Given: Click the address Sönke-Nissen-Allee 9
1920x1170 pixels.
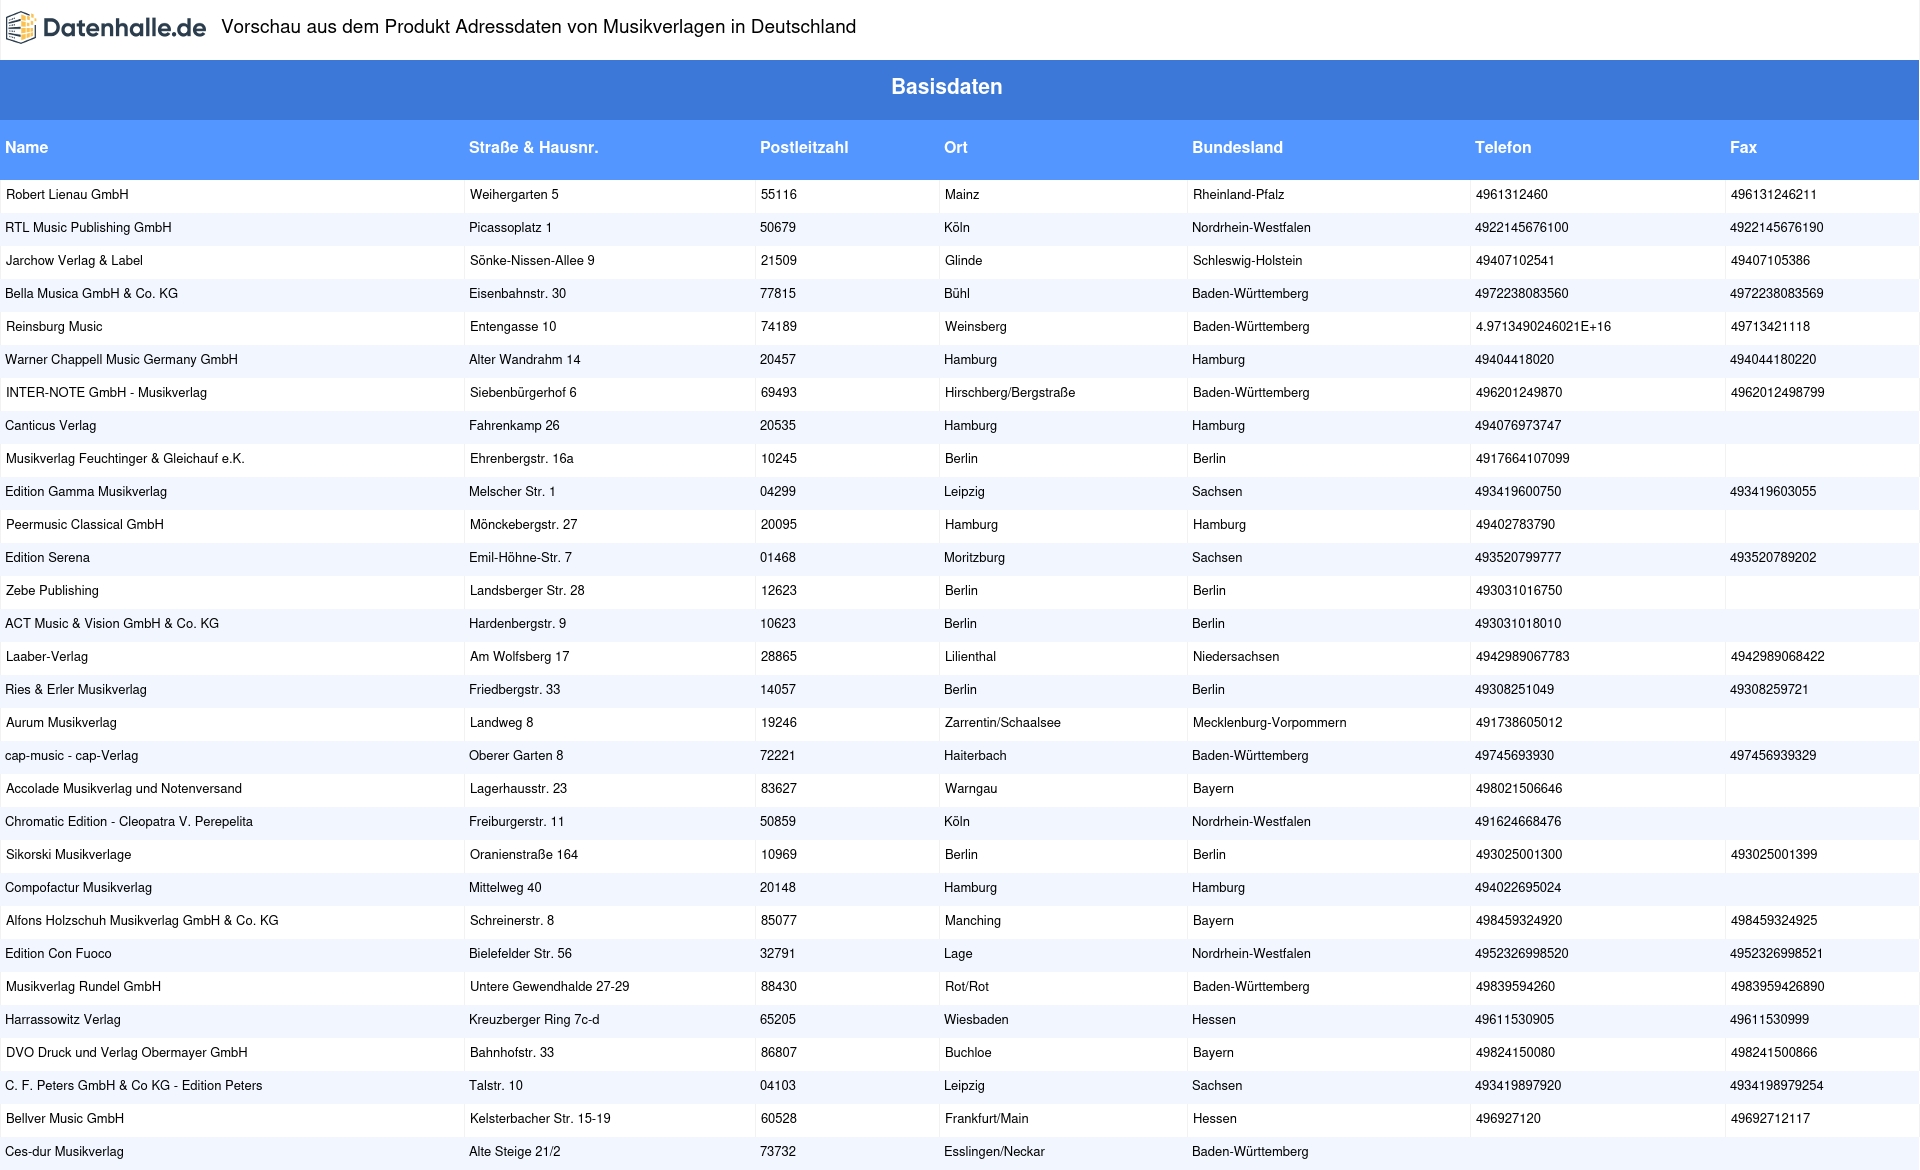Looking at the screenshot, I should 532,261.
